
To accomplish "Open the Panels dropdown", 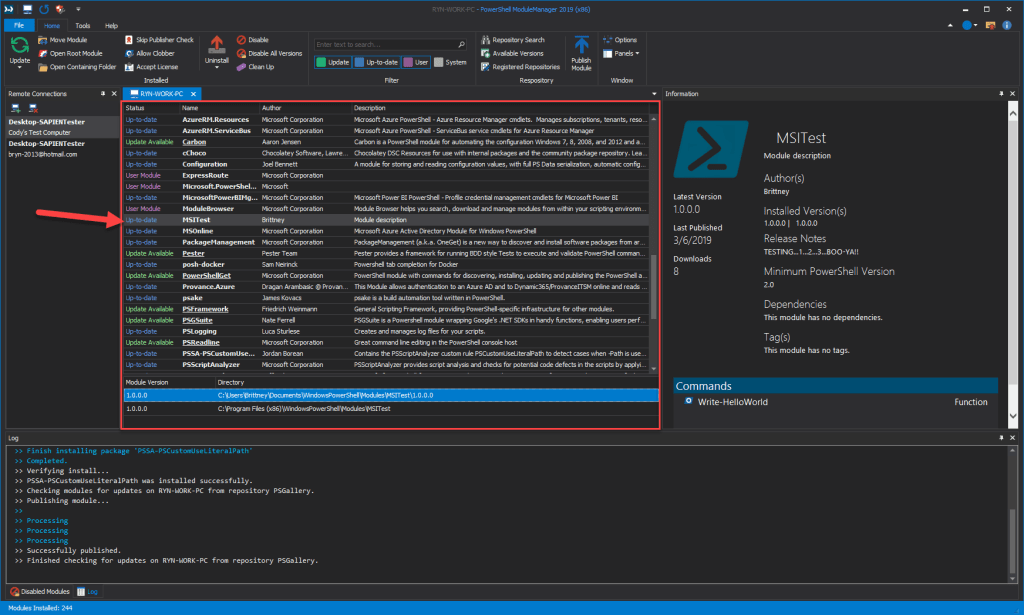I will pos(621,54).
